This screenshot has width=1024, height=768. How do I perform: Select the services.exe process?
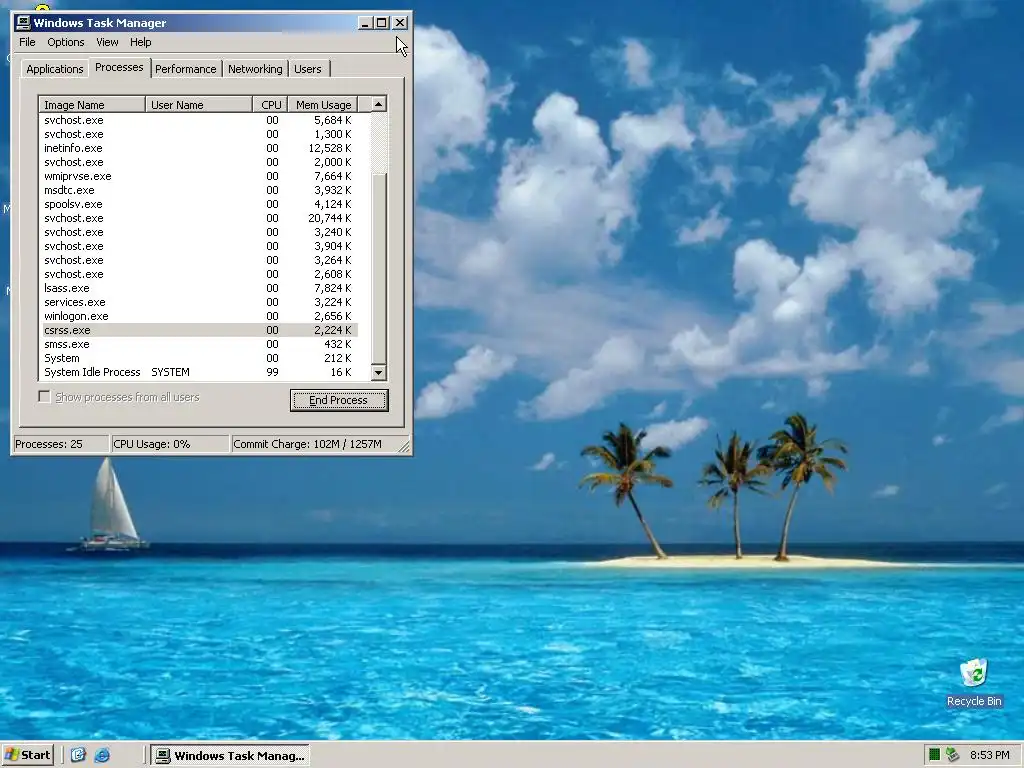(x=199, y=302)
